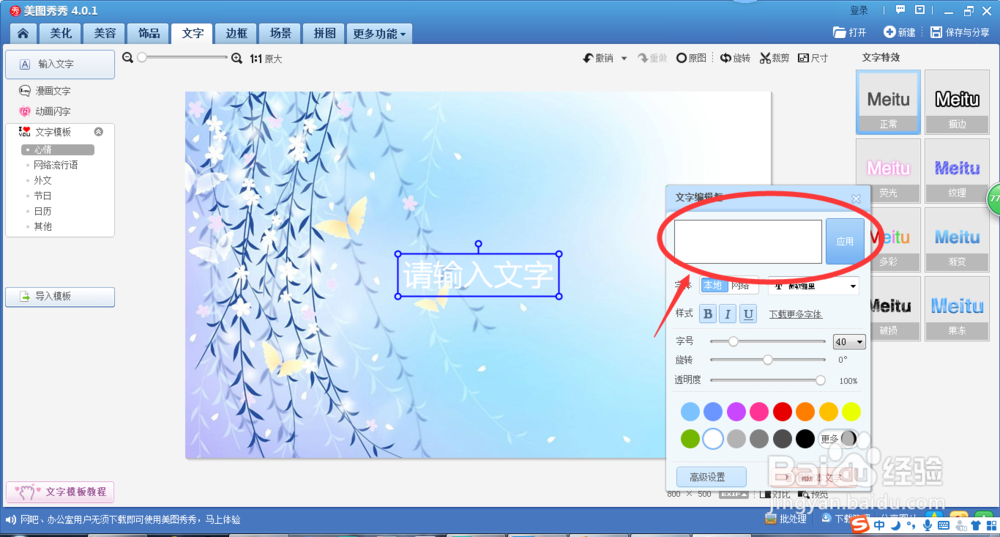This screenshot has width=1000, height=537.
Task: Click the 旋转 rotation slider handle
Action: click(x=768, y=360)
